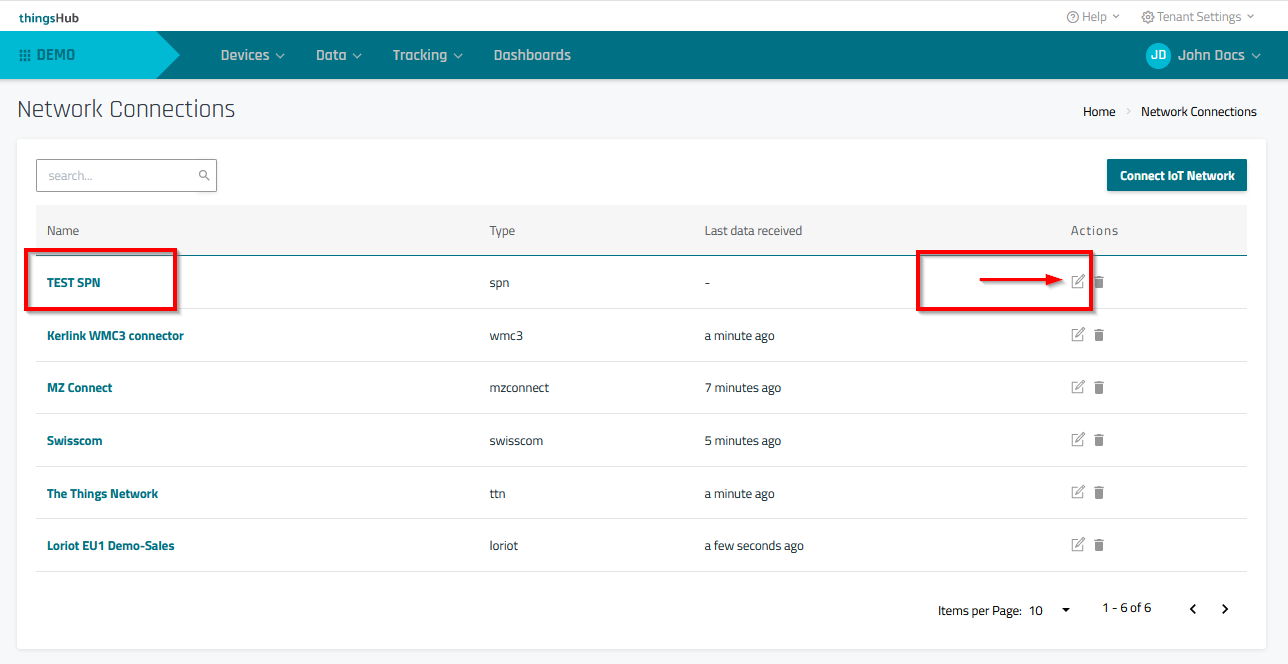This screenshot has width=1288, height=664.
Task: Select the 'ttn' type cell
Action: (x=498, y=494)
